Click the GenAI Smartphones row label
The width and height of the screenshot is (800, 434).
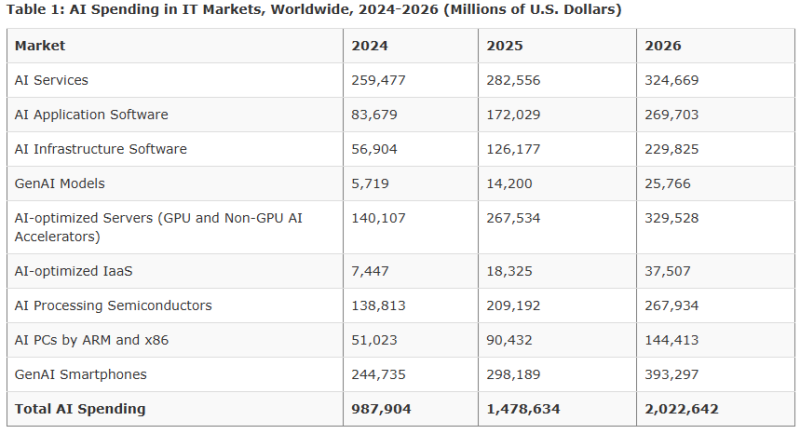coord(81,375)
